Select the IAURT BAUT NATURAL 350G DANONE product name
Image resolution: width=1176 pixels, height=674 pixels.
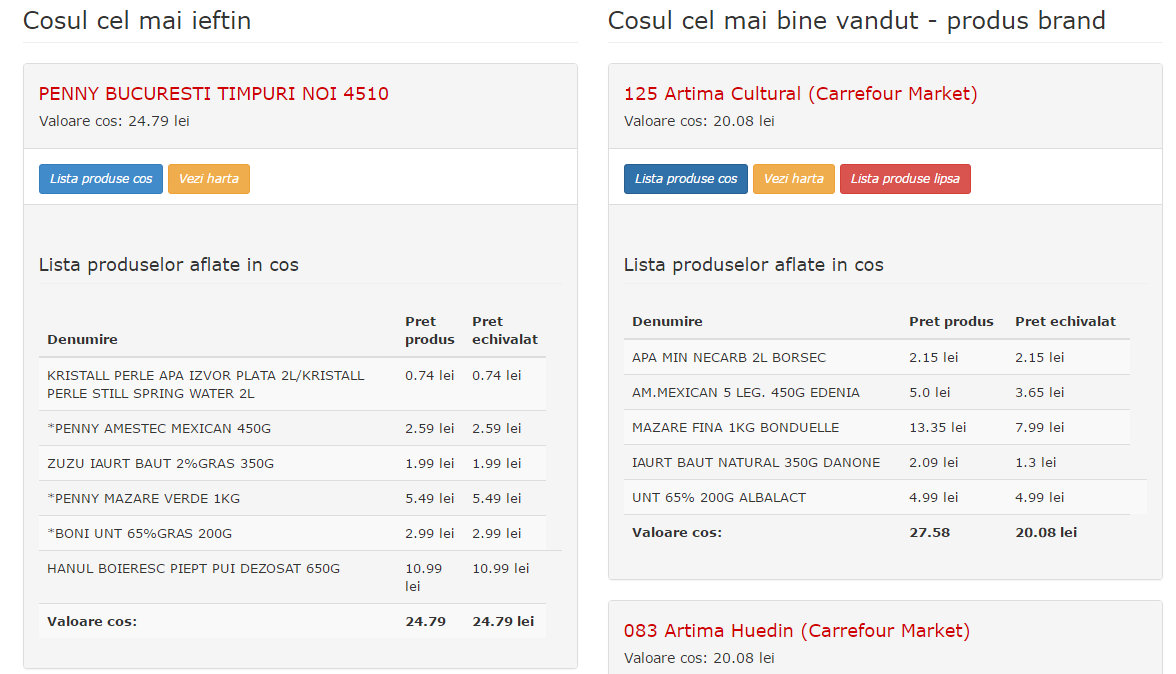click(756, 463)
